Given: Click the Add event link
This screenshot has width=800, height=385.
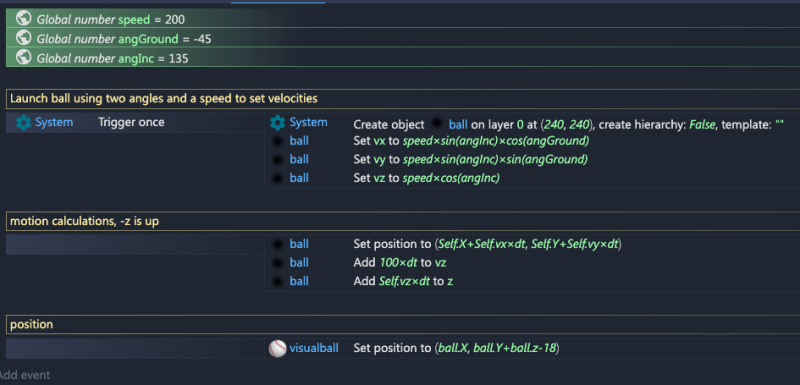Looking at the screenshot, I should point(24,375).
